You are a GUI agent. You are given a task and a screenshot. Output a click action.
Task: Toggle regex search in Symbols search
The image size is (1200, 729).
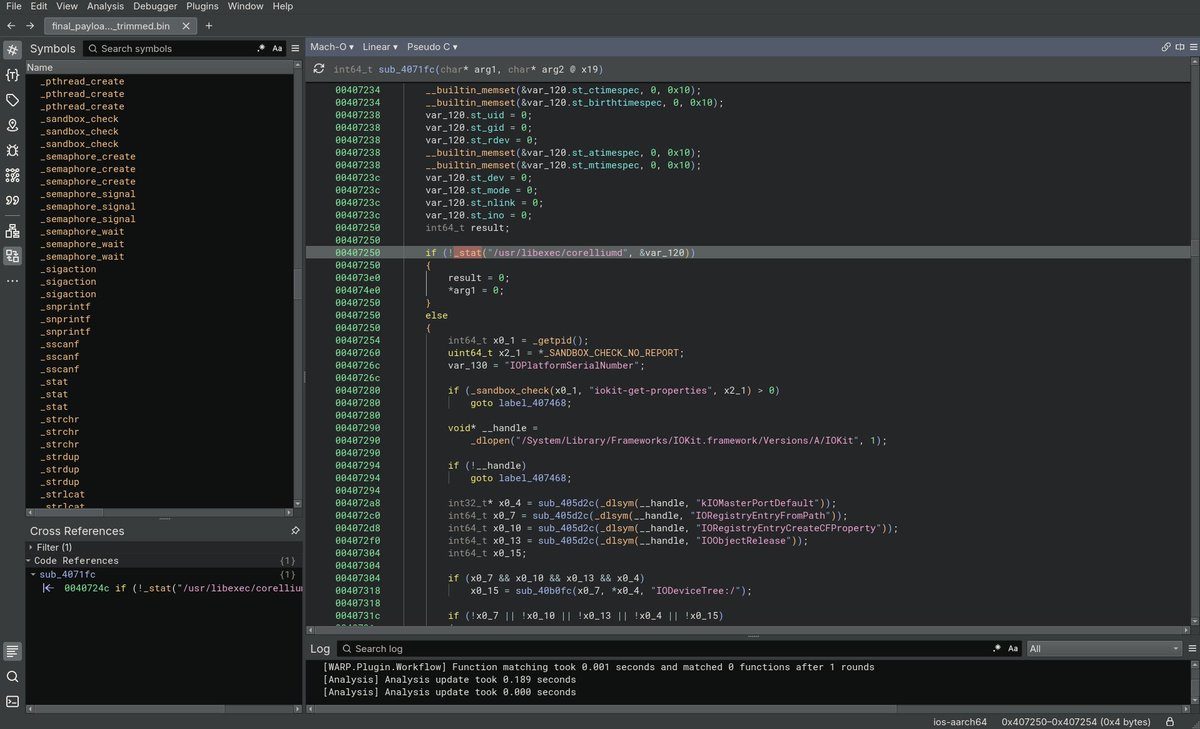tap(261, 48)
